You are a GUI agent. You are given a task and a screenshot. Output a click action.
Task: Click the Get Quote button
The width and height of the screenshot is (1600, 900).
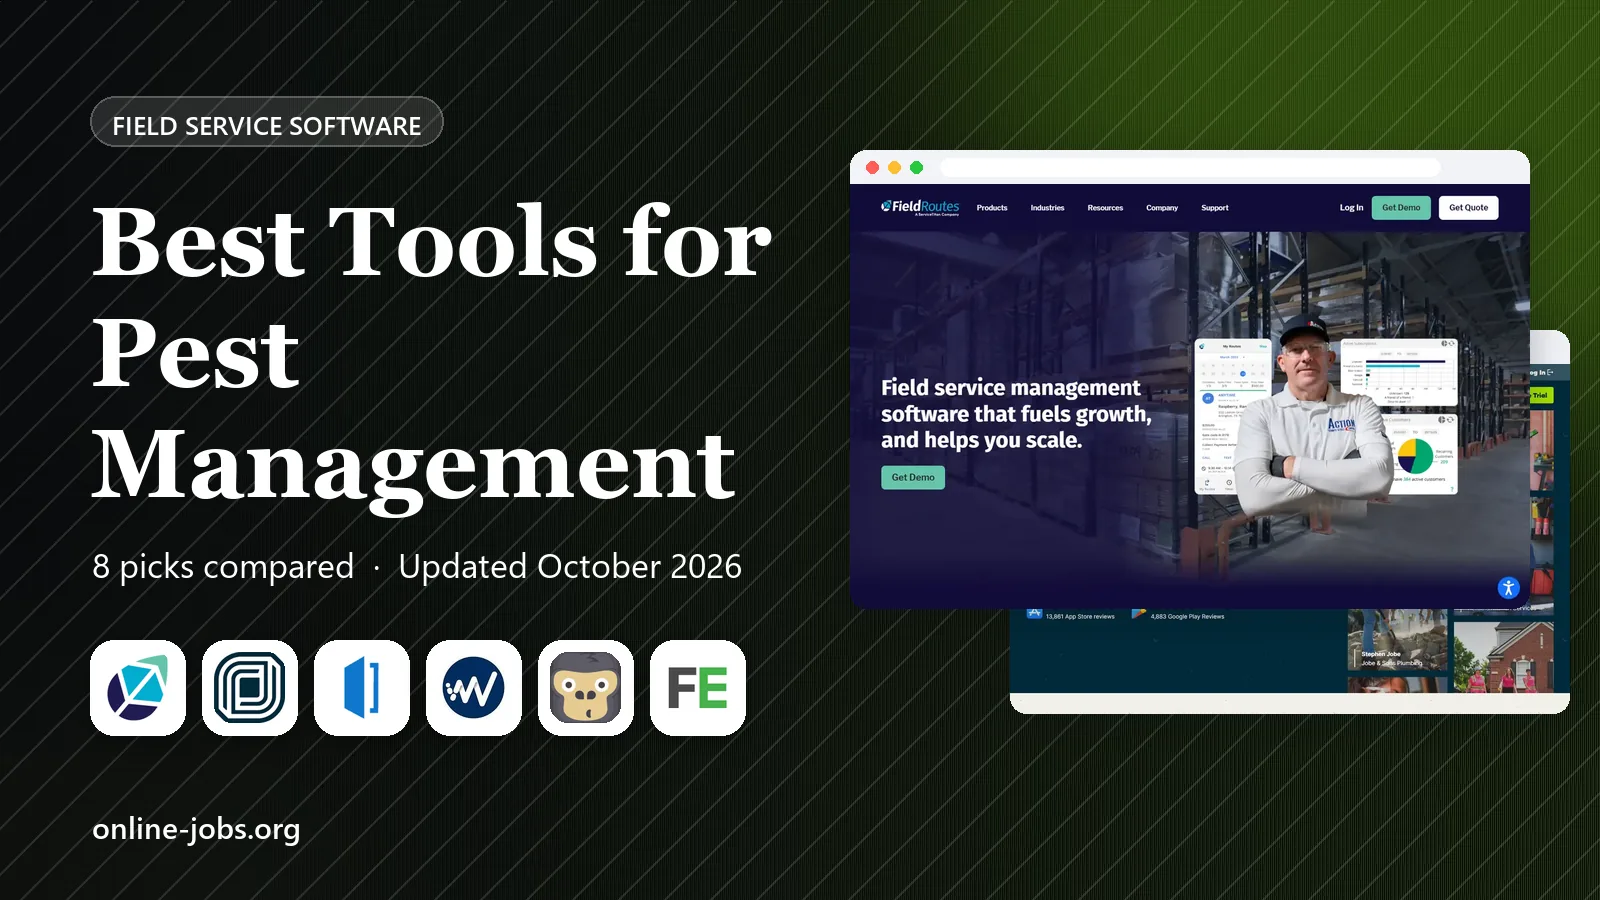pos(1468,208)
